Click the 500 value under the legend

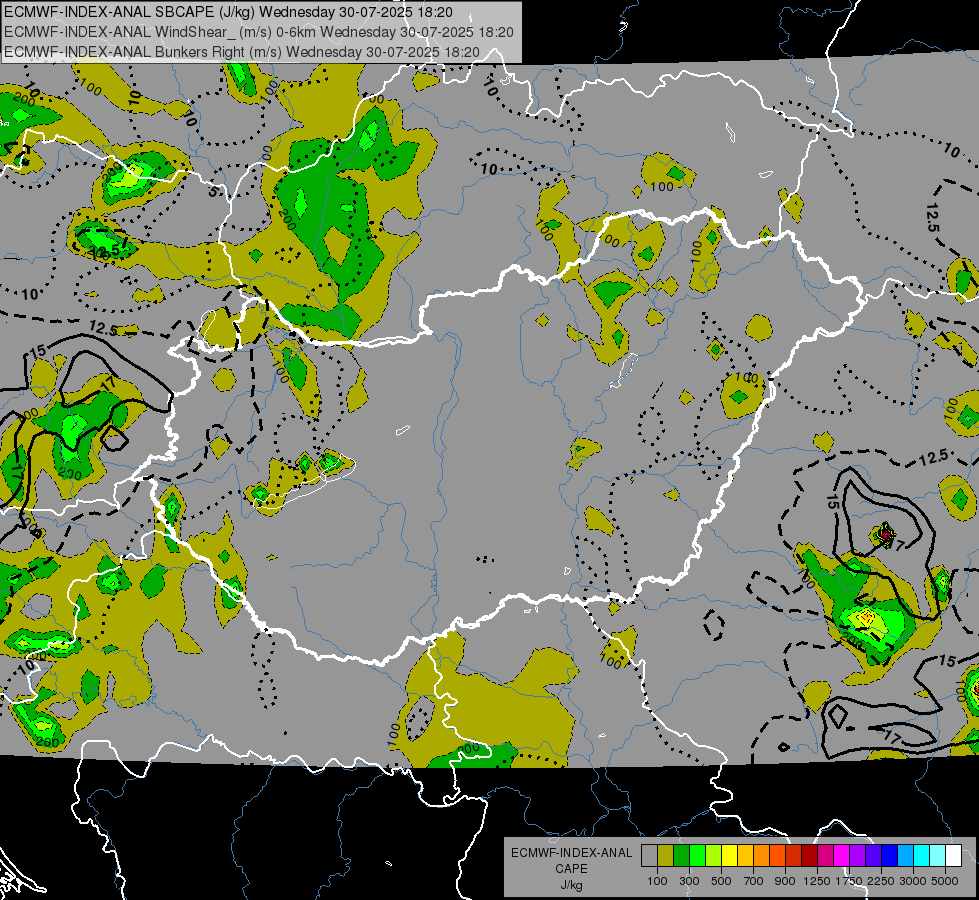tap(721, 881)
